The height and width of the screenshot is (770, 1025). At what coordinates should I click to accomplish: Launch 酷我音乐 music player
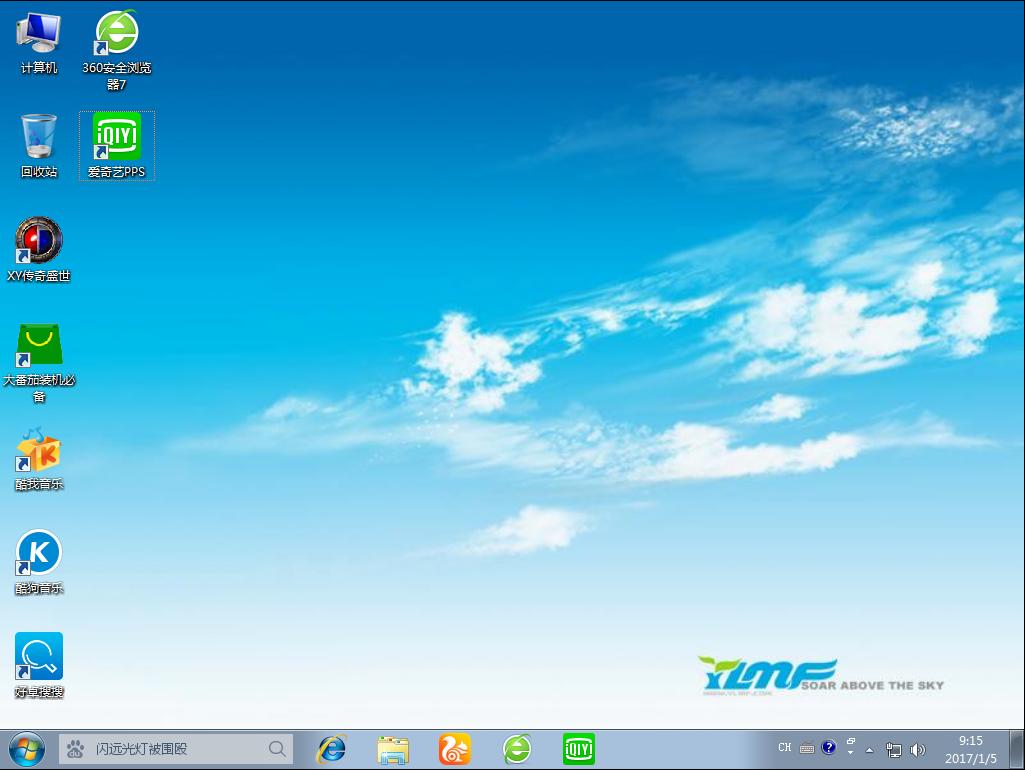pyautogui.click(x=38, y=452)
